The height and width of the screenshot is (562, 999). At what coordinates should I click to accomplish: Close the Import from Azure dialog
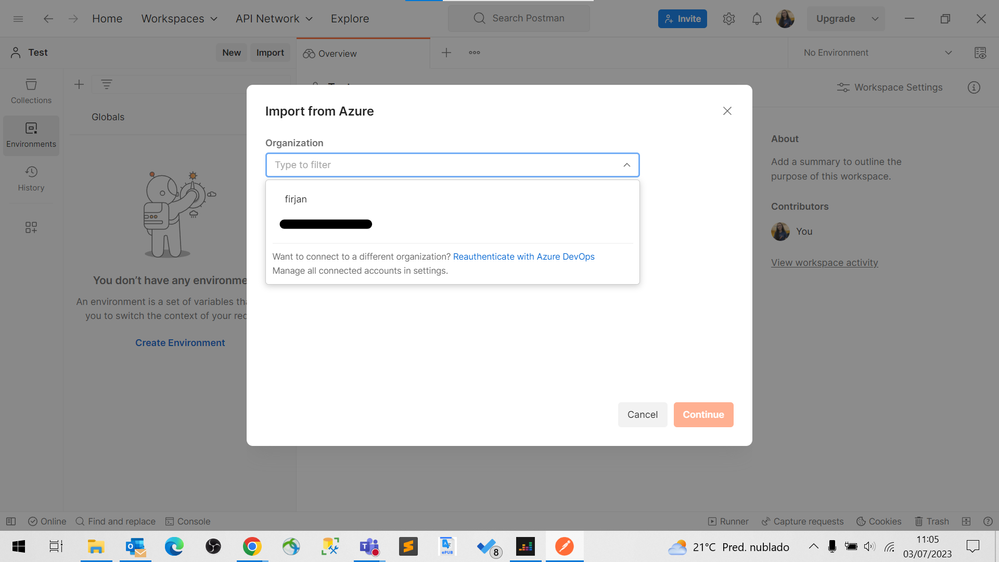727,111
